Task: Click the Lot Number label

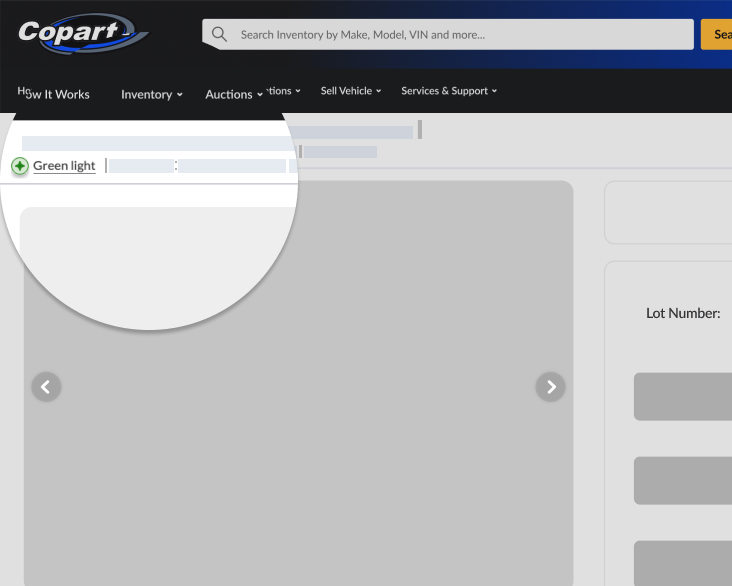Action: coord(683,313)
